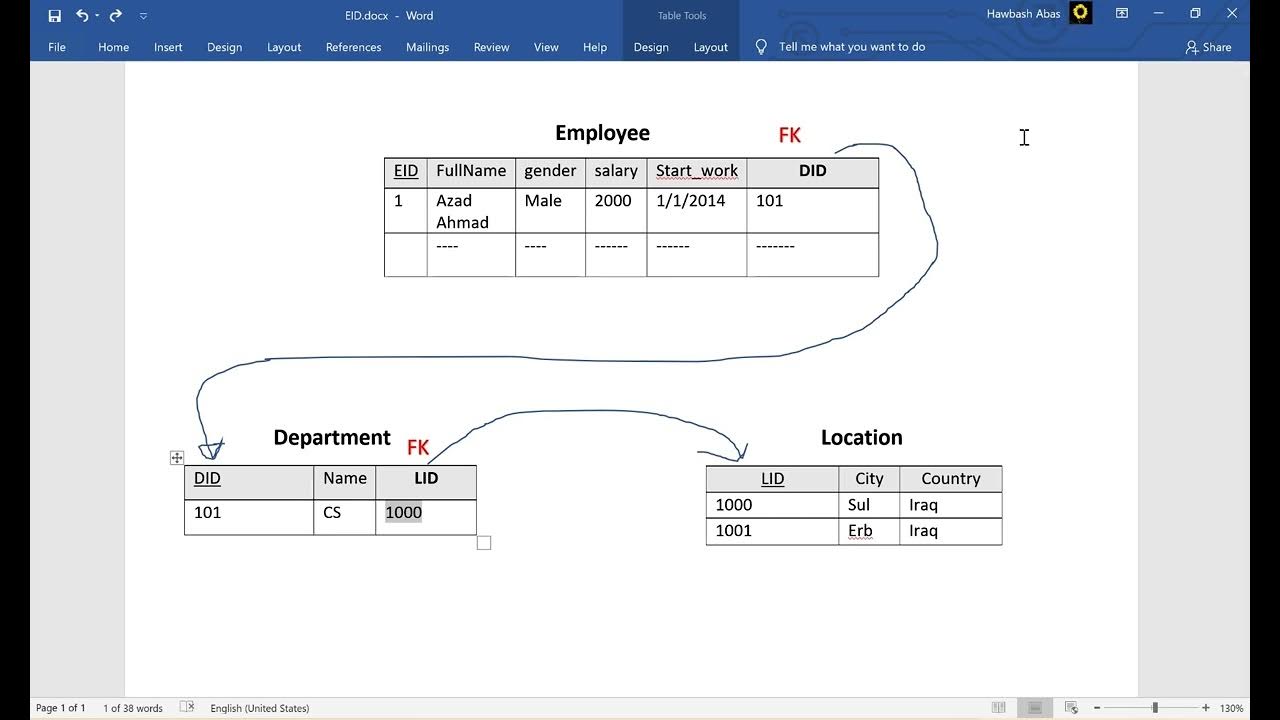Screen dimensions: 1280x720
Task: Click the Department table move handle
Action: (177, 457)
